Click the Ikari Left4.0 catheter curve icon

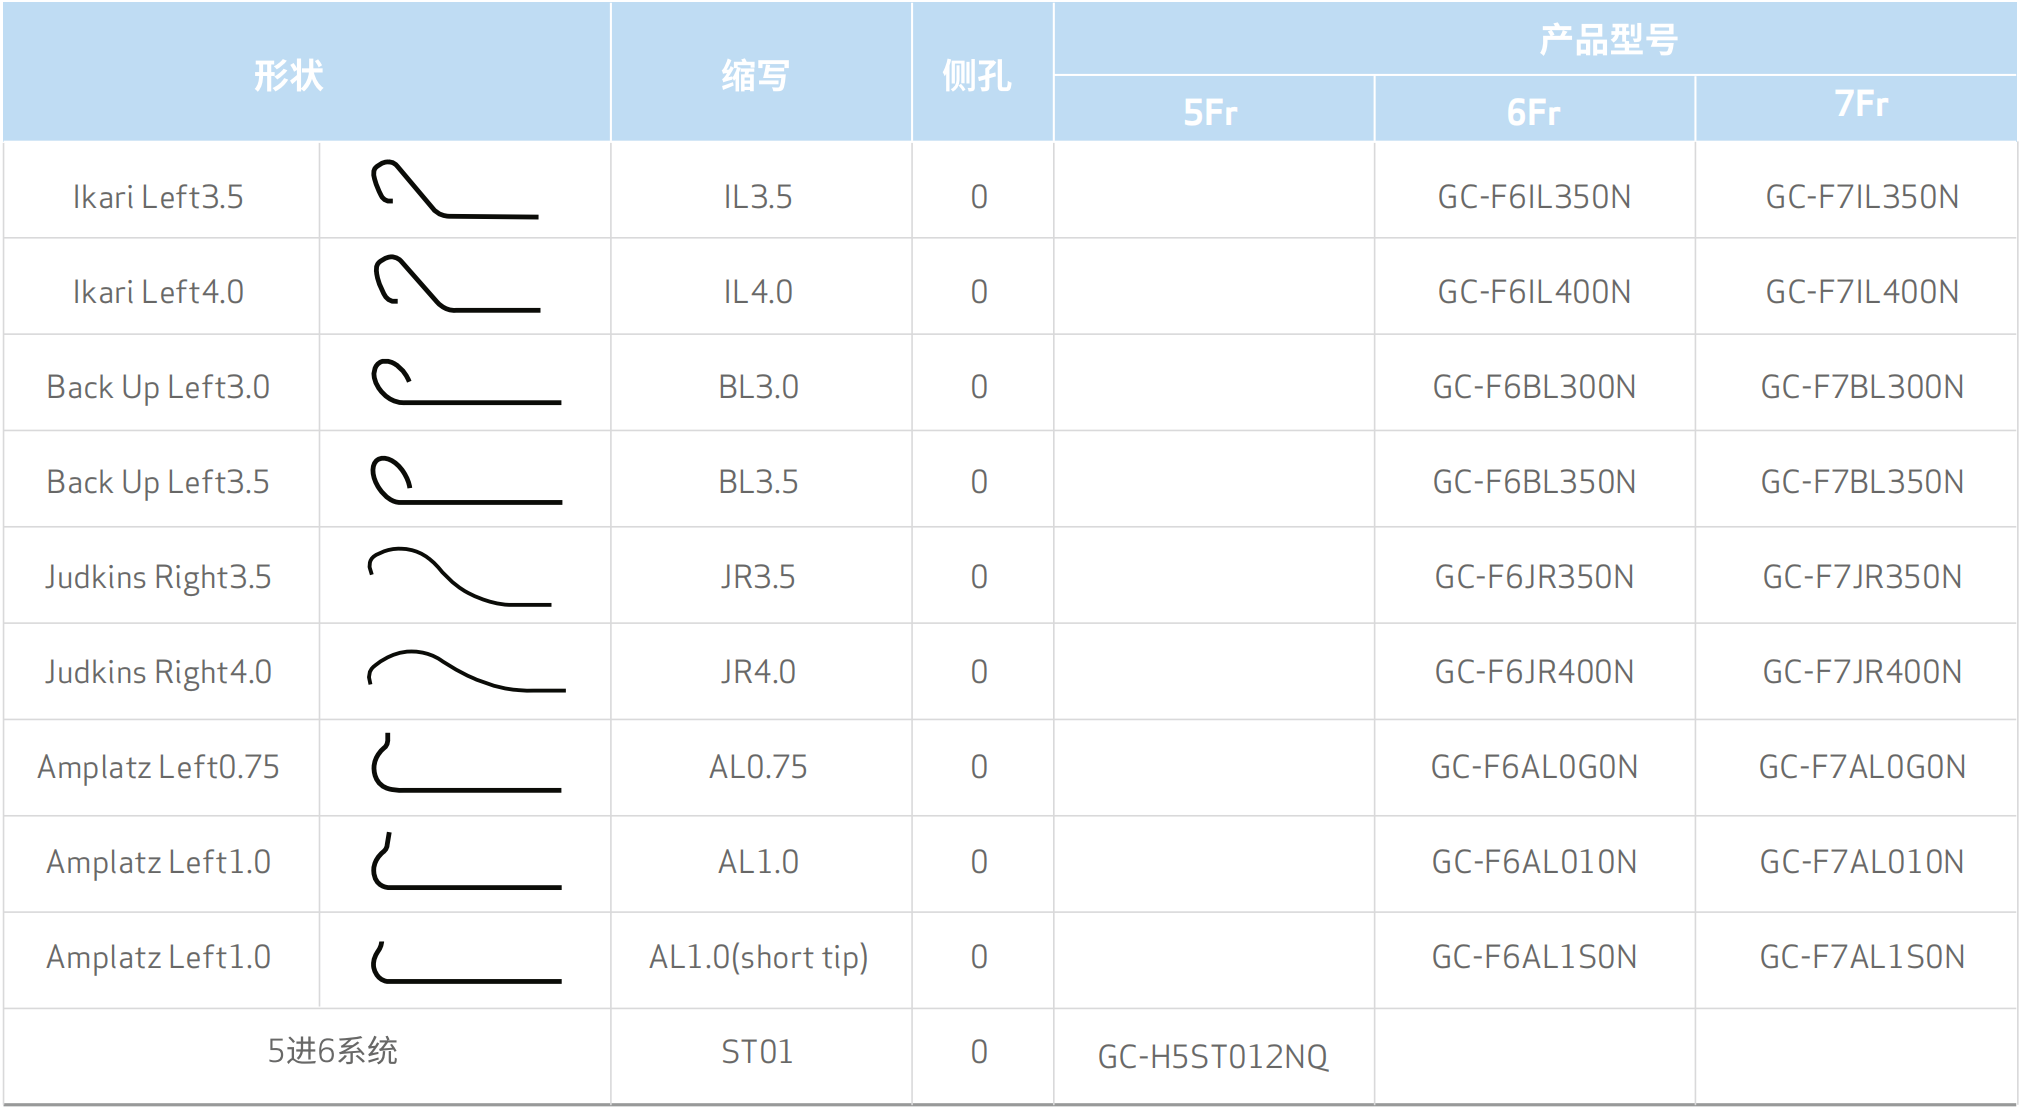tap(457, 284)
